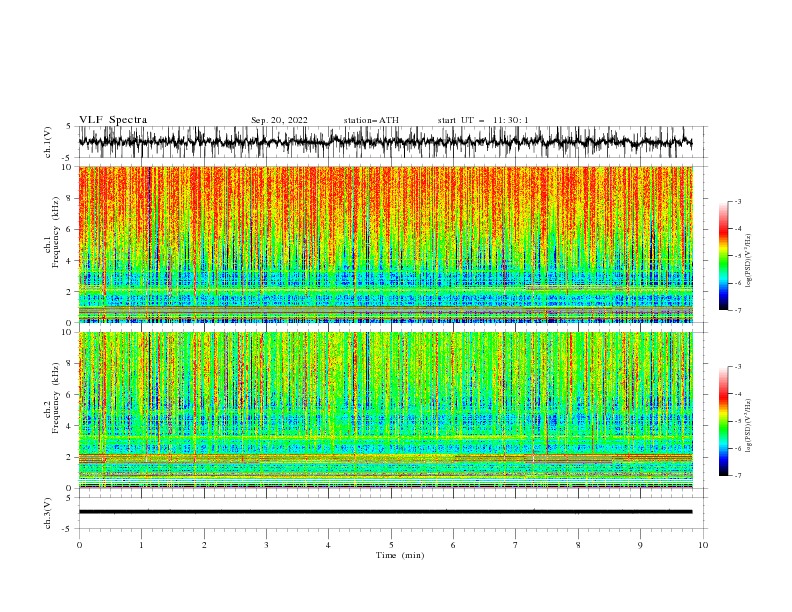The width and height of the screenshot is (792, 612).
Task: Click the ch.1 spectrogram panel
Action: [x=385, y=244]
